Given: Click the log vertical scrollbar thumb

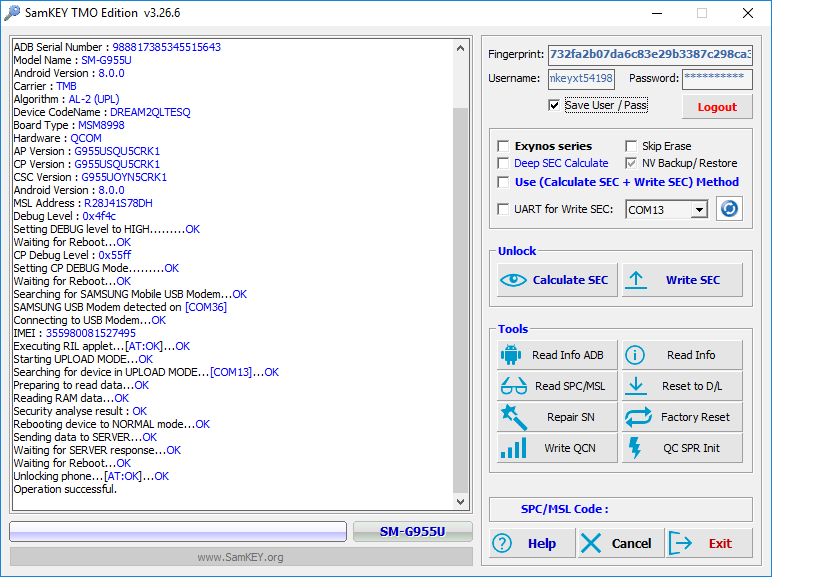Looking at the screenshot, I should [x=460, y=300].
